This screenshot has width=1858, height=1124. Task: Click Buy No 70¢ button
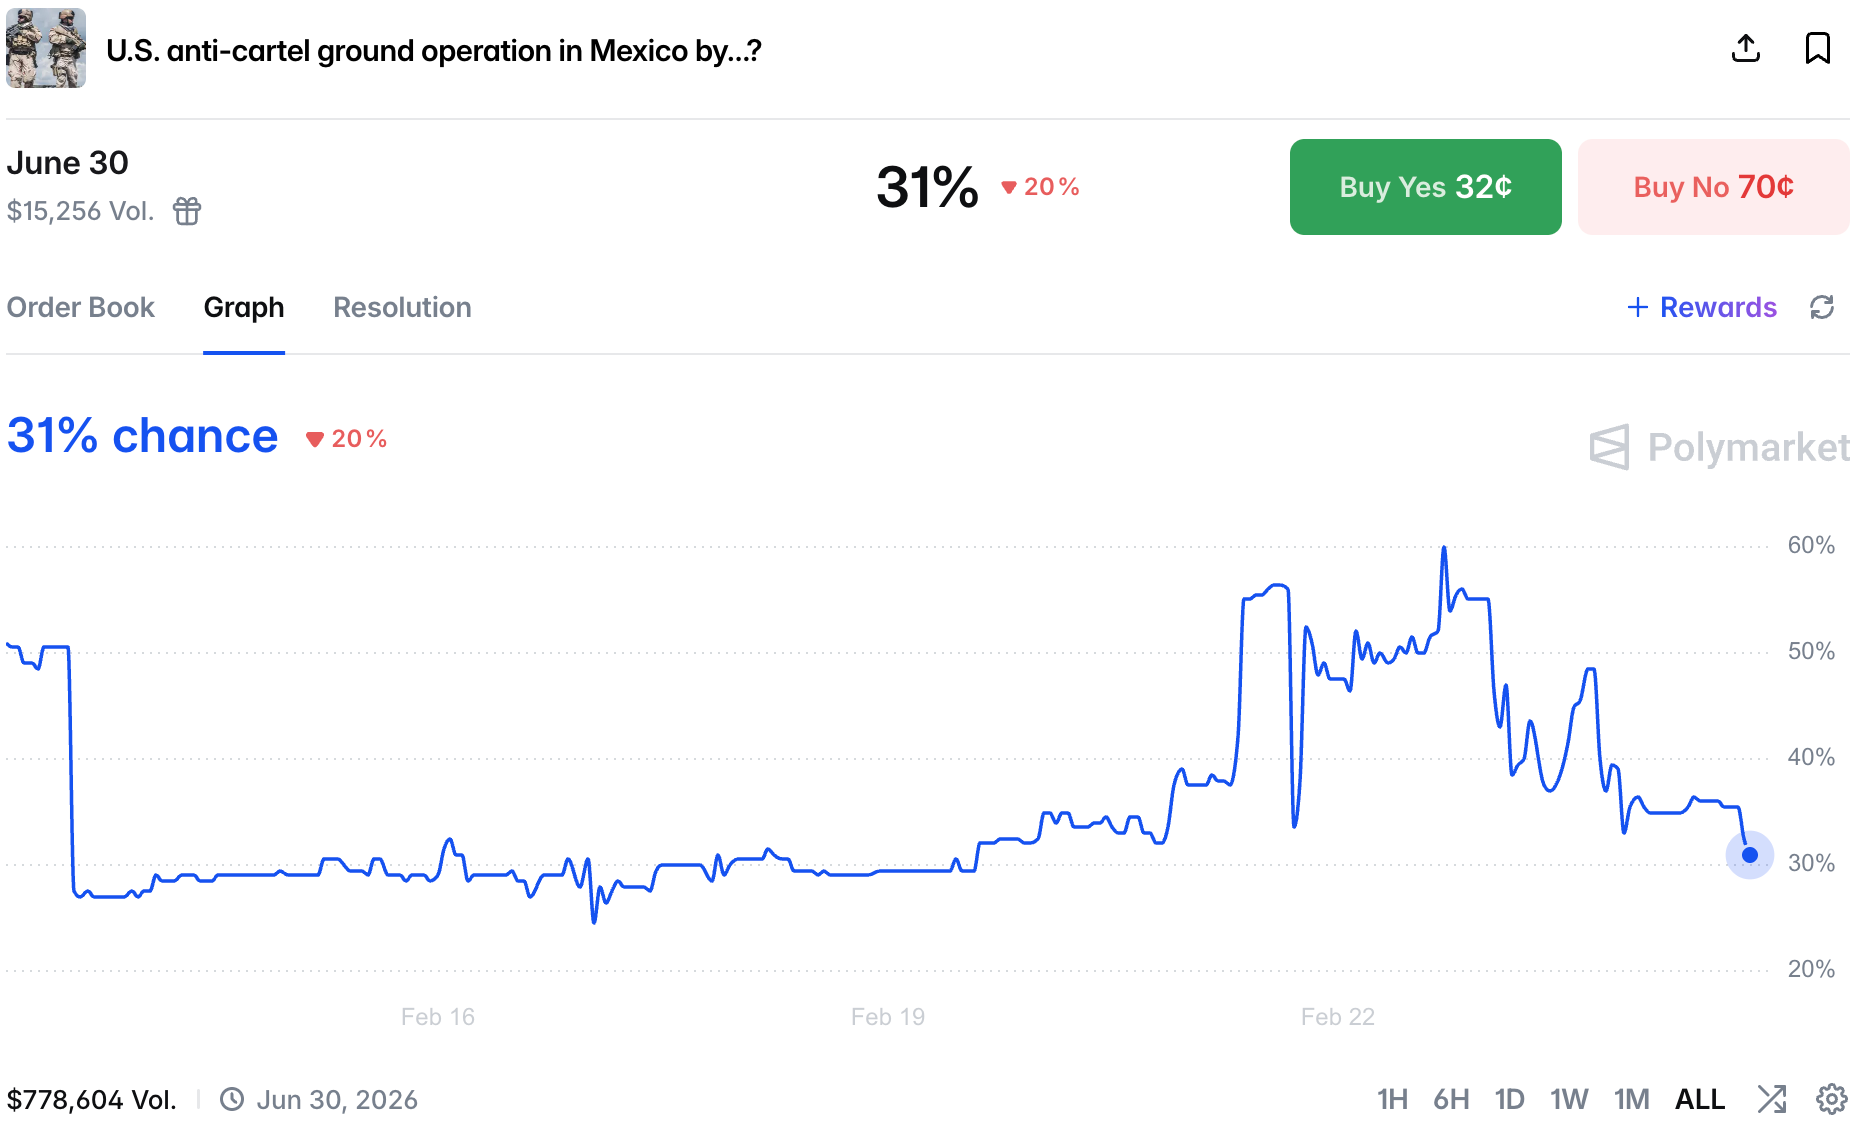[x=1713, y=187]
